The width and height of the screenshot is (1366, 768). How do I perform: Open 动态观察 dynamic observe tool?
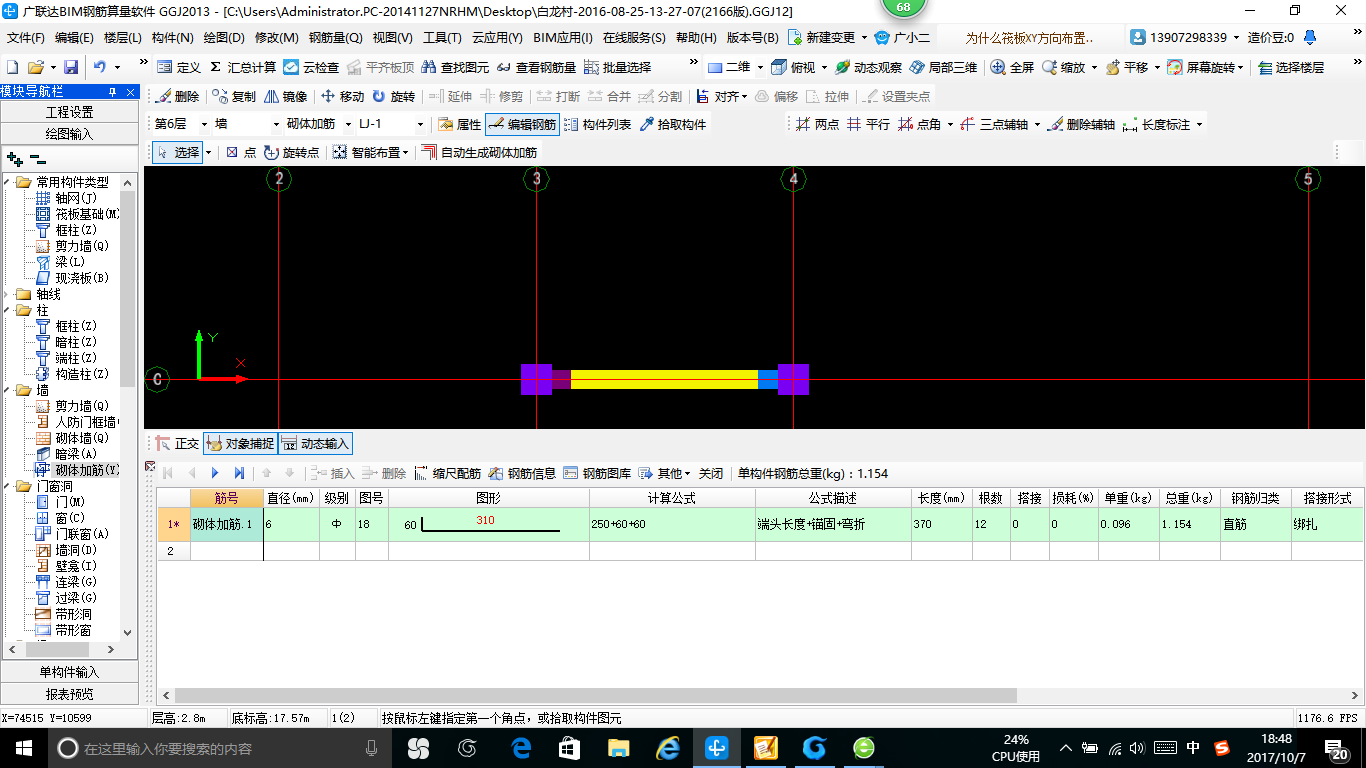coord(868,67)
